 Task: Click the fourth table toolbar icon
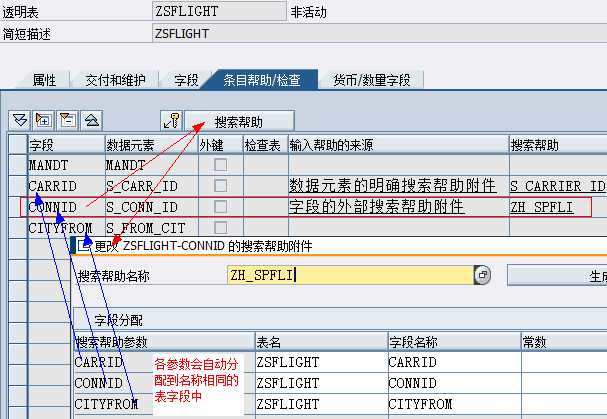click(x=91, y=120)
